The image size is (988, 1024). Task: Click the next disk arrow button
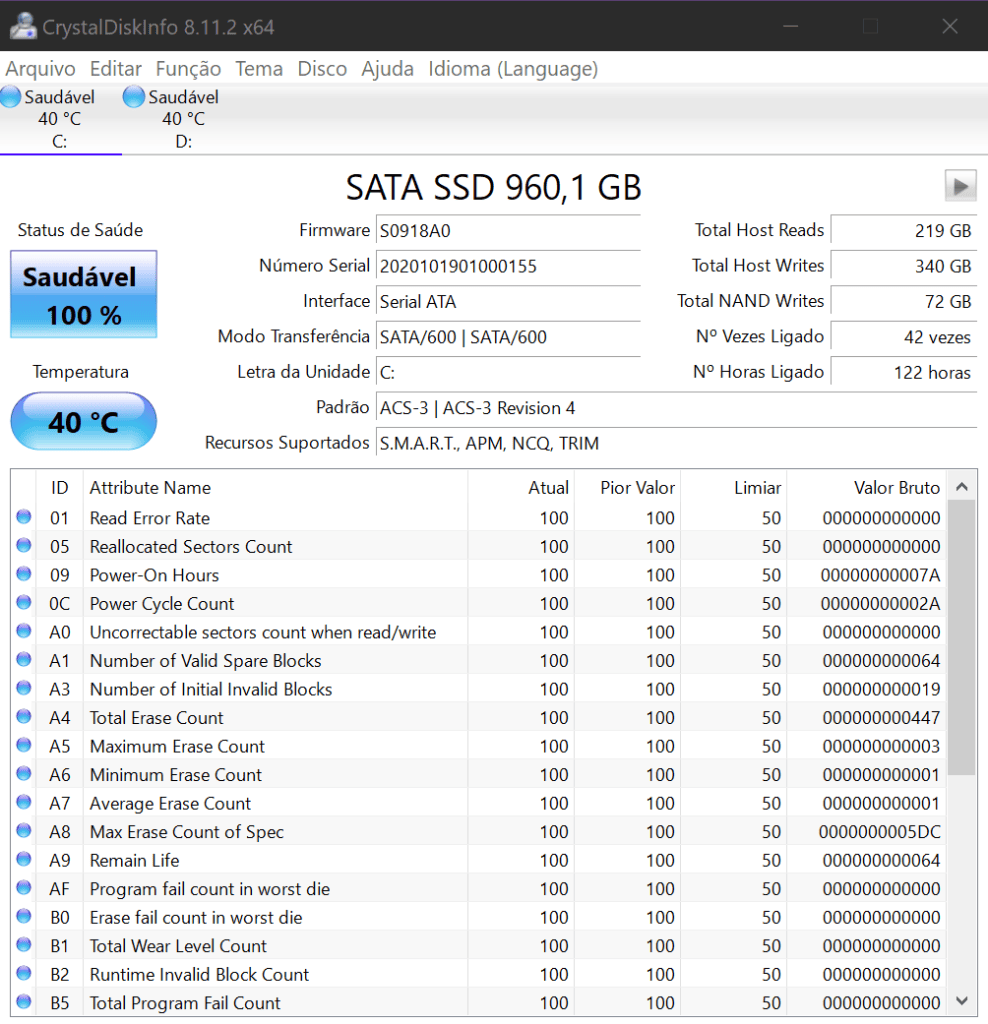pos(961,186)
